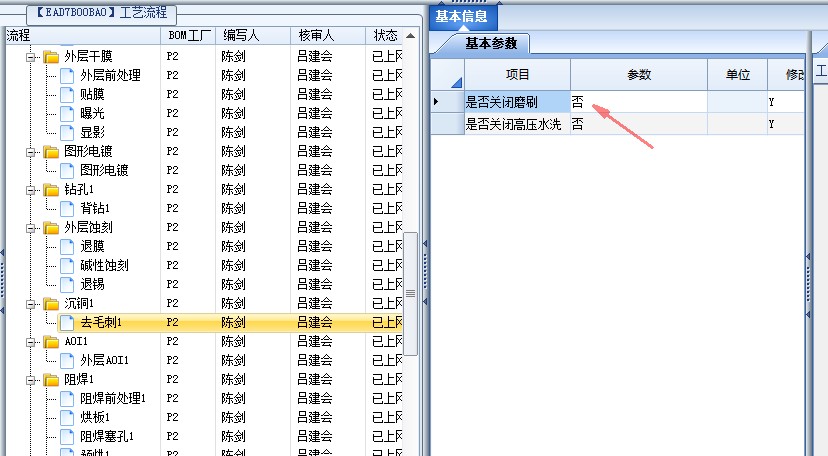The width and height of the screenshot is (828, 456).
Task: Collapse the 沉铜1 tree node
Action: (x=31, y=304)
